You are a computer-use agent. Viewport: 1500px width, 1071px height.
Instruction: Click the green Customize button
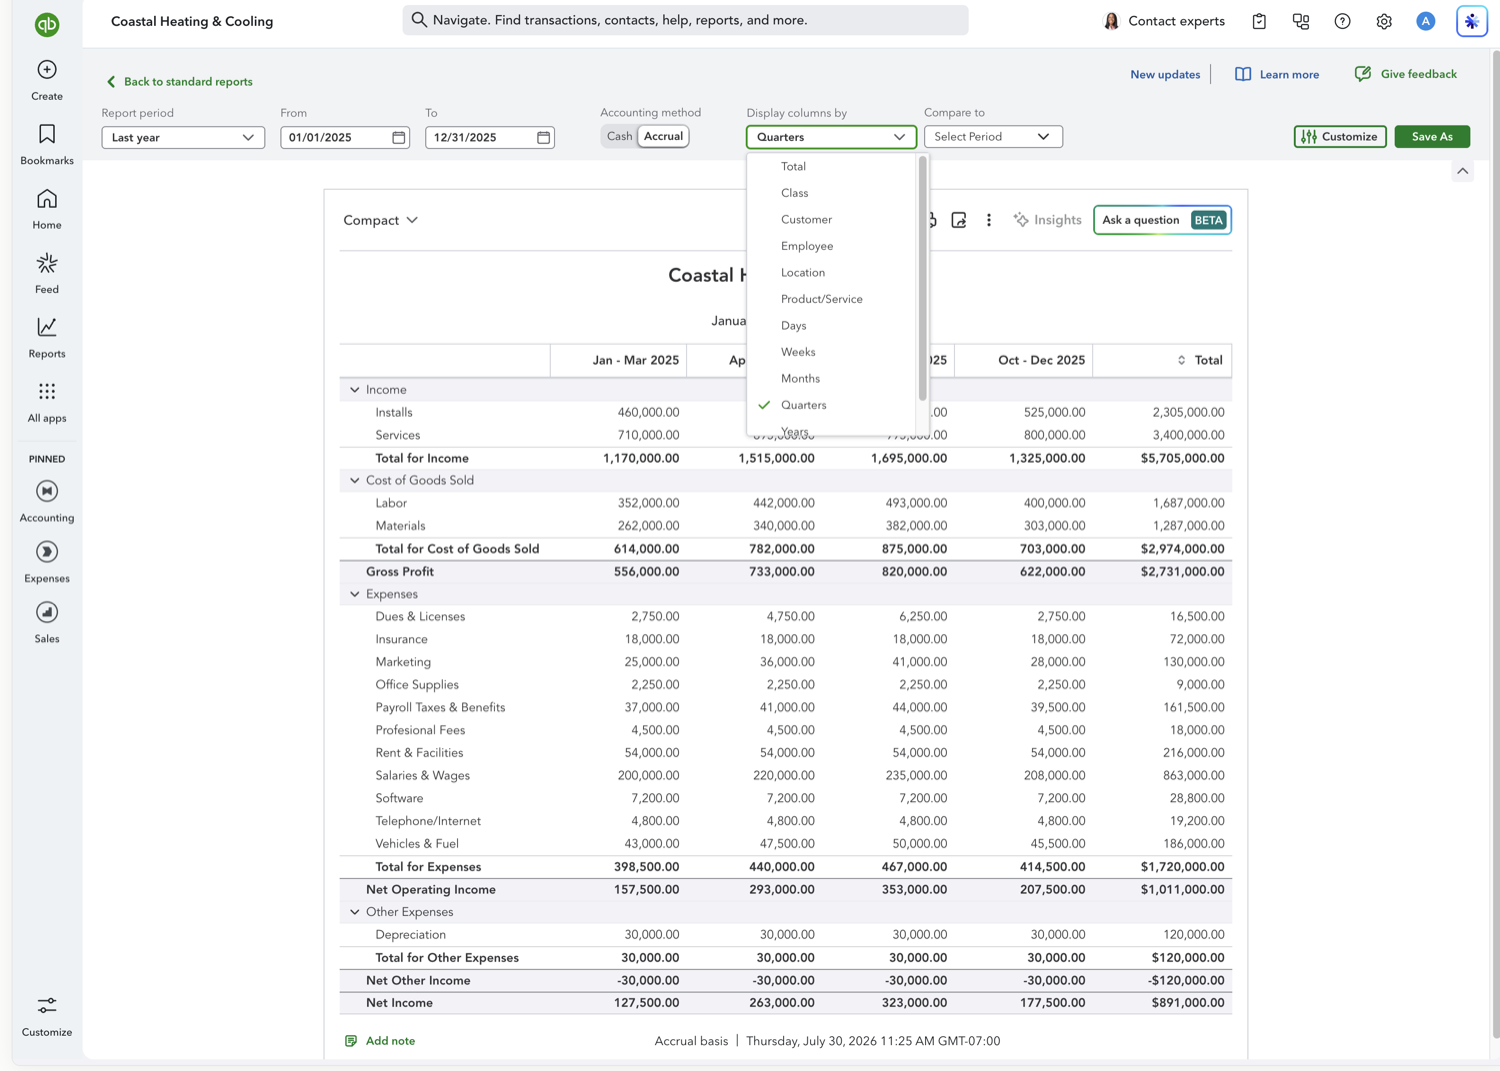[x=1340, y=136]
